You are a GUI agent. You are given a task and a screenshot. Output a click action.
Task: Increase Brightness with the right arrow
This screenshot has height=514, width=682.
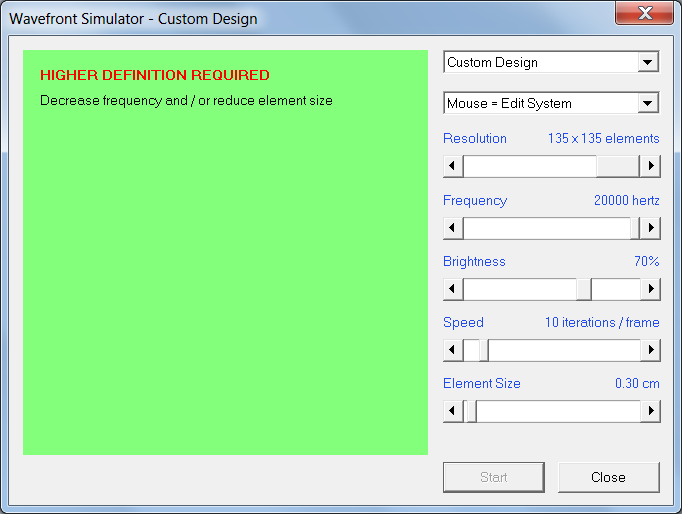[650, 289]
